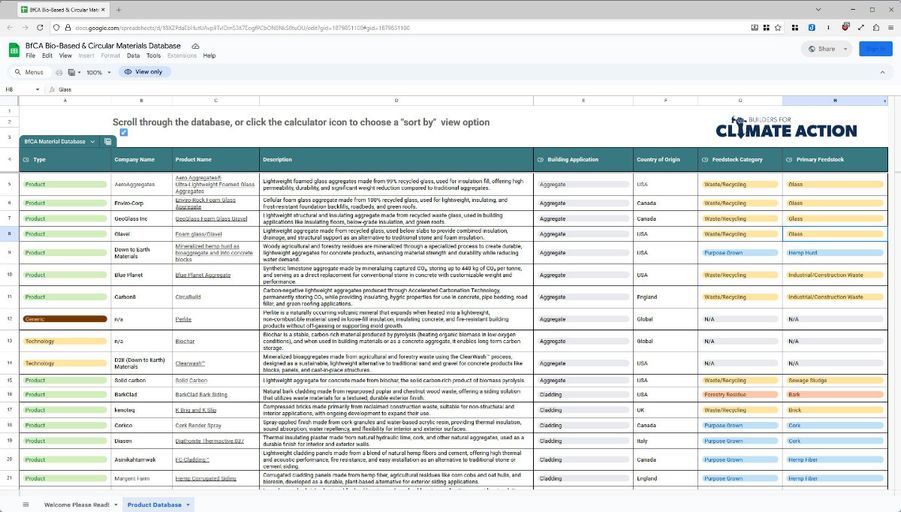Click the View only button

pyautogui.click(x=144, y=72)
